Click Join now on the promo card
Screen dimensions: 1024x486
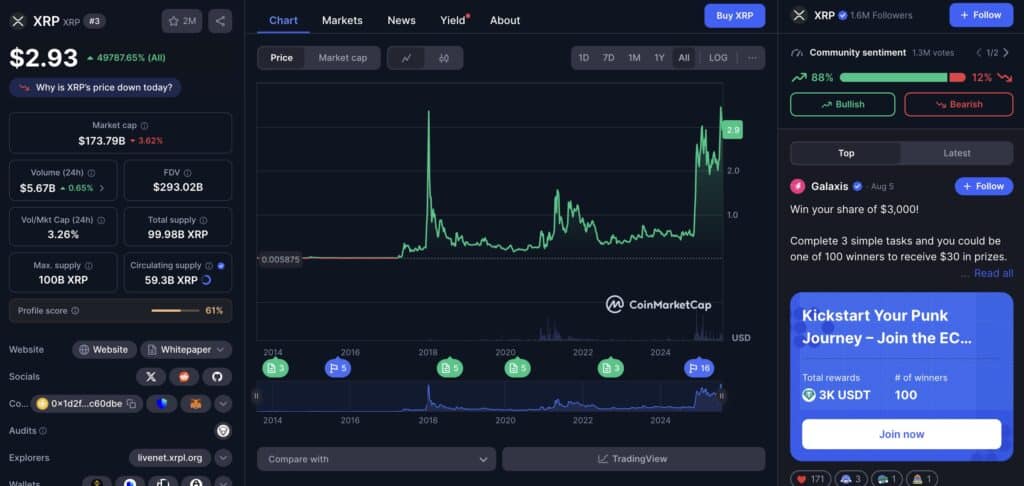click(901, 434)
